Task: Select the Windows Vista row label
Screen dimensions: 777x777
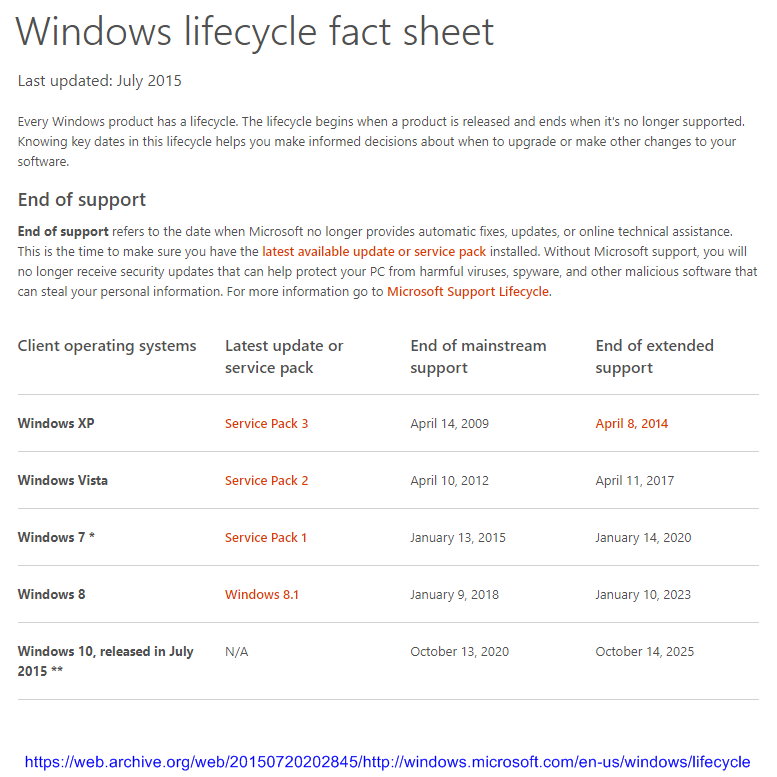Action: (x=63, y=480)
